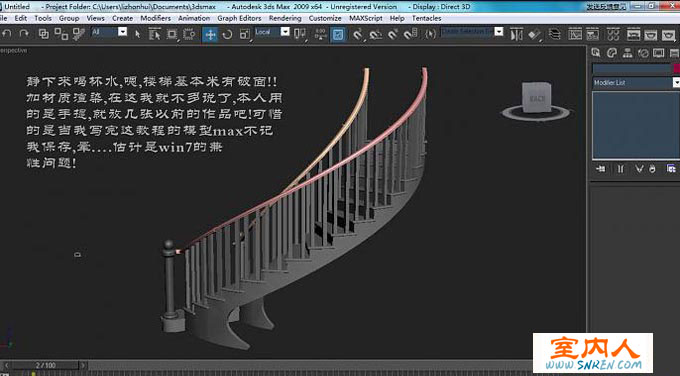Click the Mirror tool icon
680x376 pixels.
coord(516,34)
